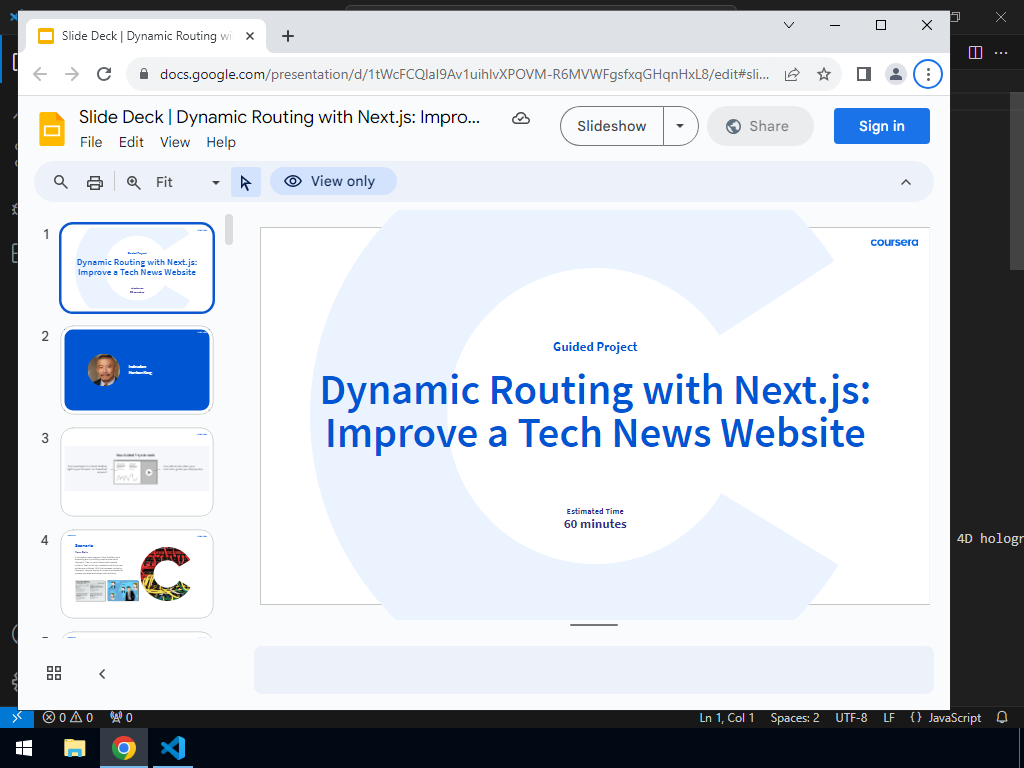Viewport: 1024px width, 768px height.
Task: Click UTF-8 encoding in status bar
Action: pyautogui.click(x=851, y=717)
